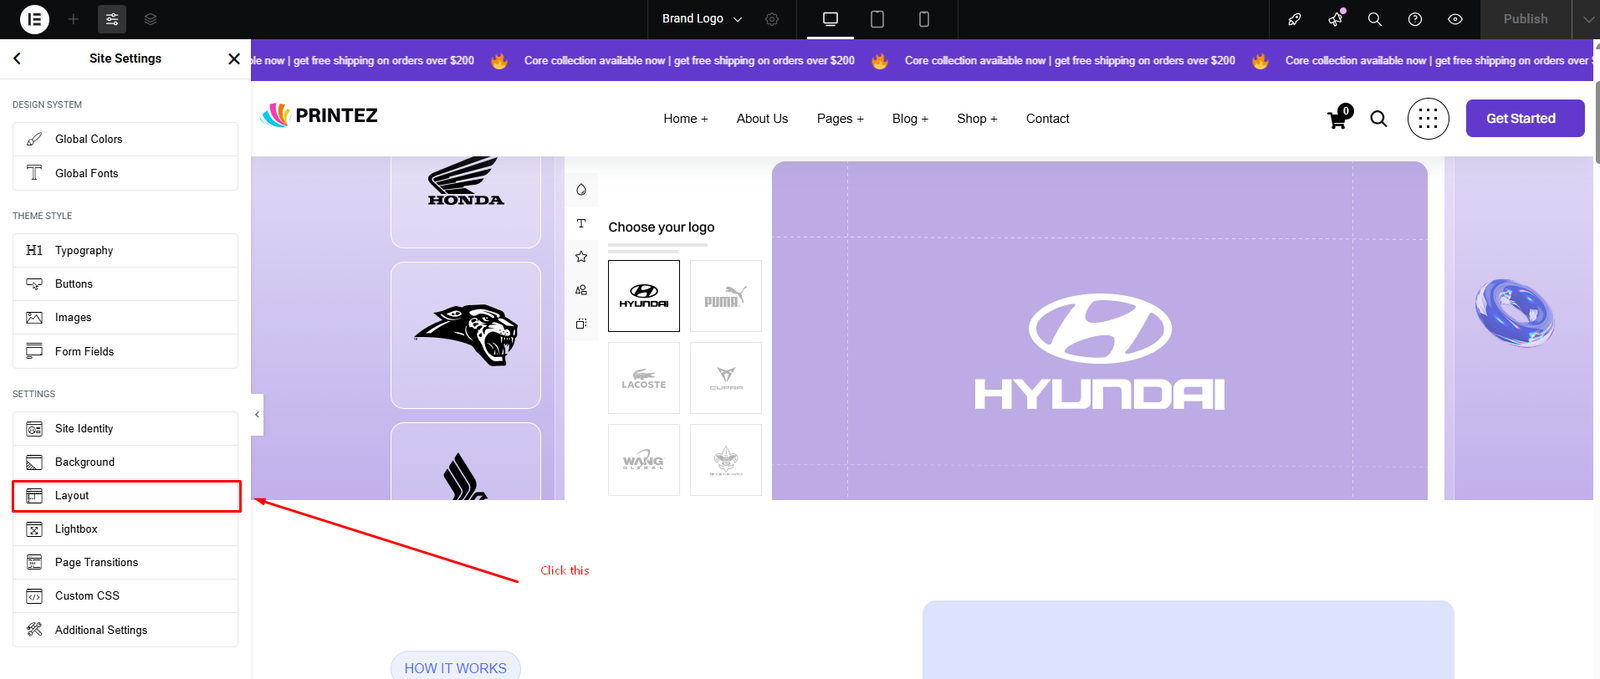Click the Get Started button
This screenshot has width=1600, height=679.
(1524, 118)
